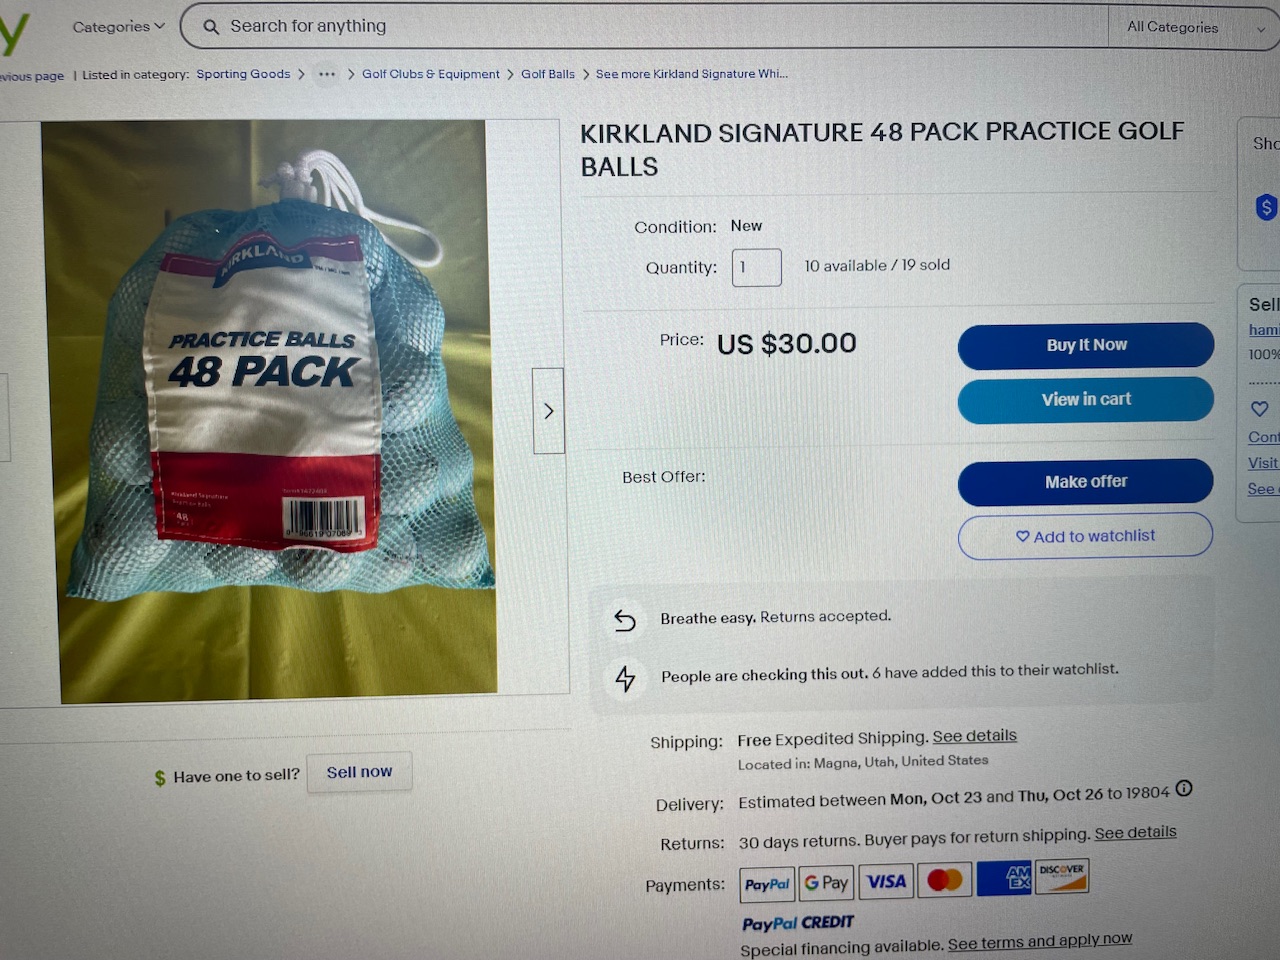1280x960 pixels.
Task: Open shipping See details link
Action: tap(975, 736)
